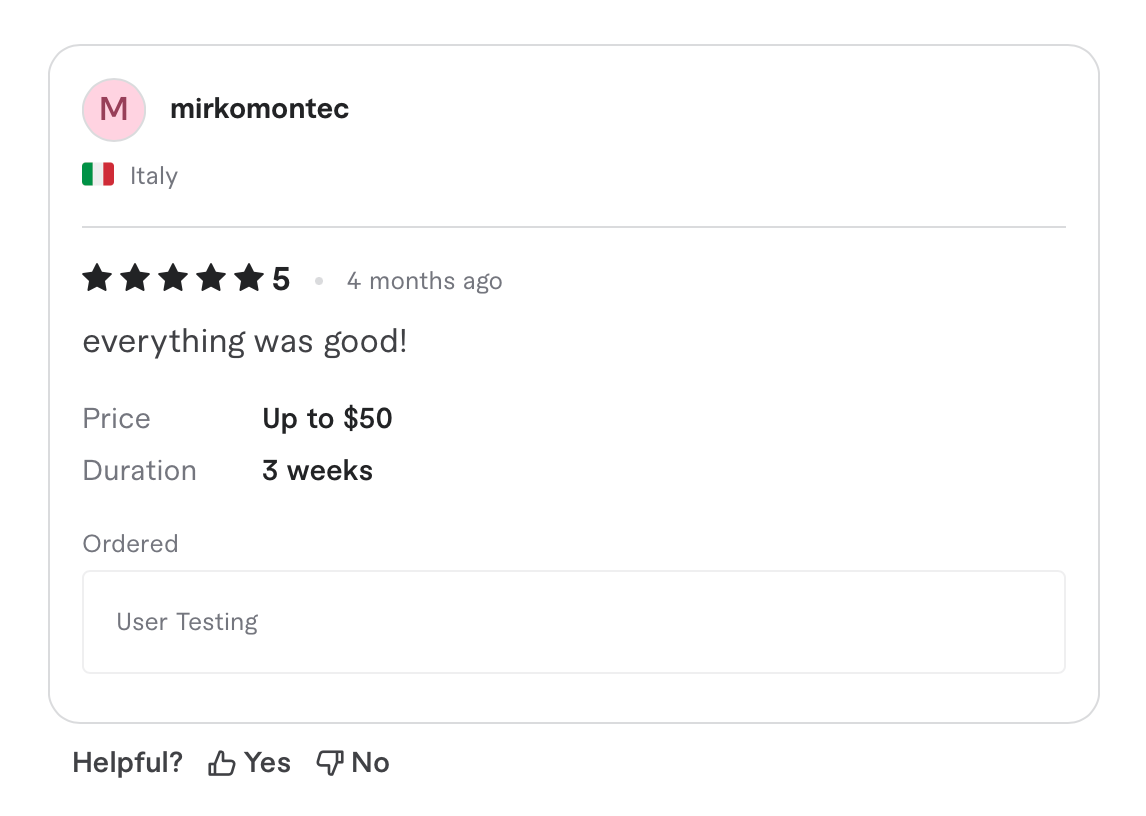Click the Price label

(116, 418)
